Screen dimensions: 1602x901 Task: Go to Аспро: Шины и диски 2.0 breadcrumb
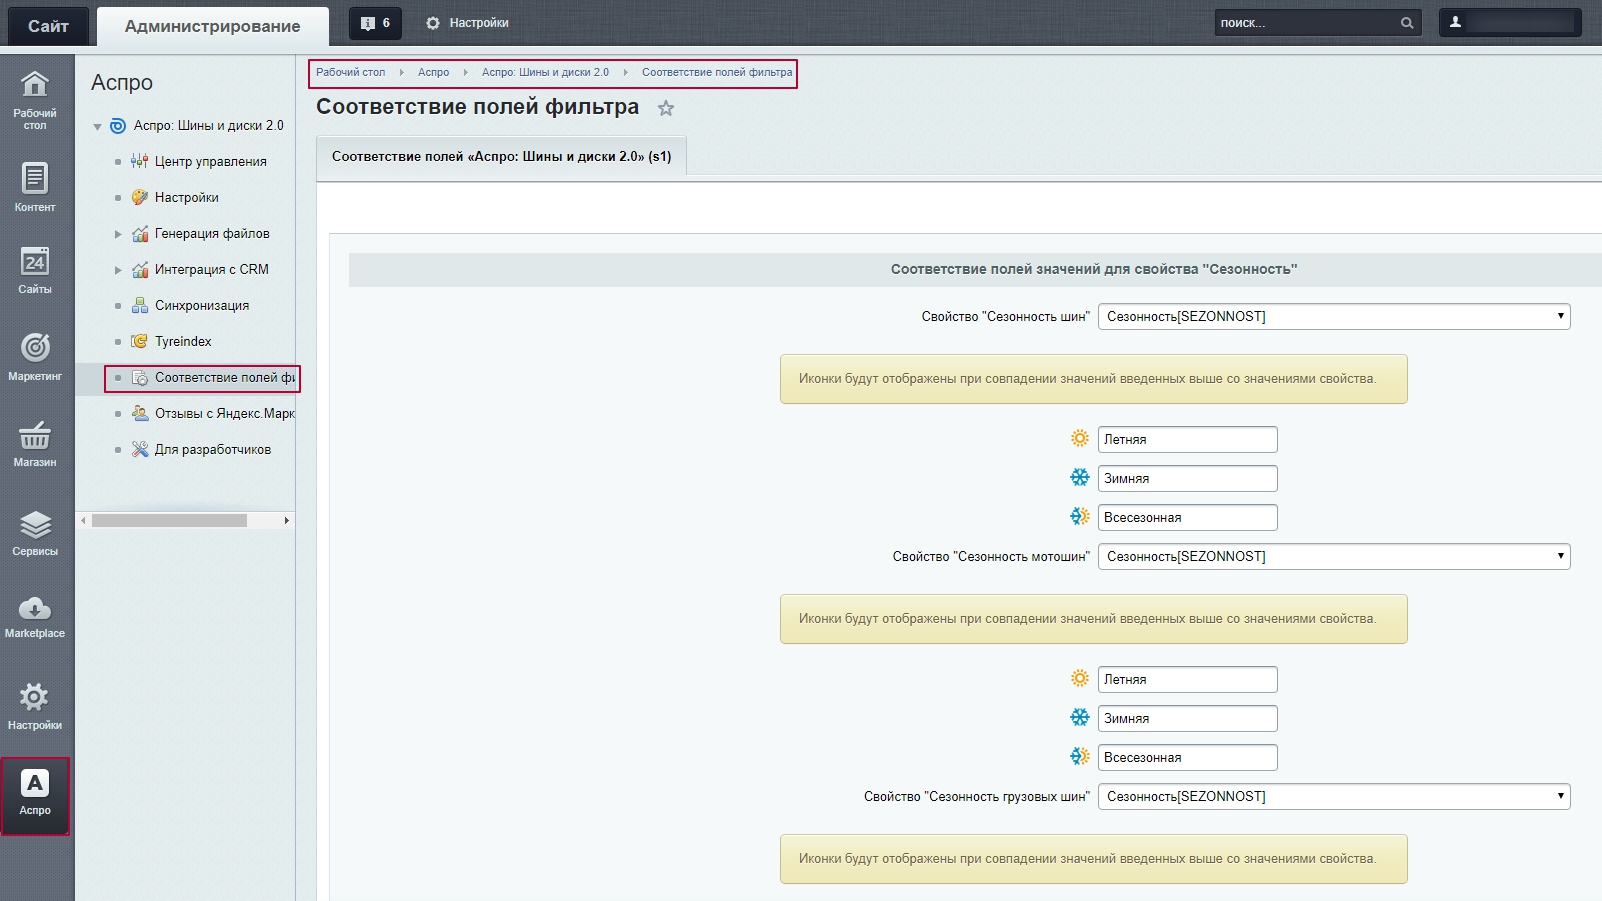coord(545,72)
